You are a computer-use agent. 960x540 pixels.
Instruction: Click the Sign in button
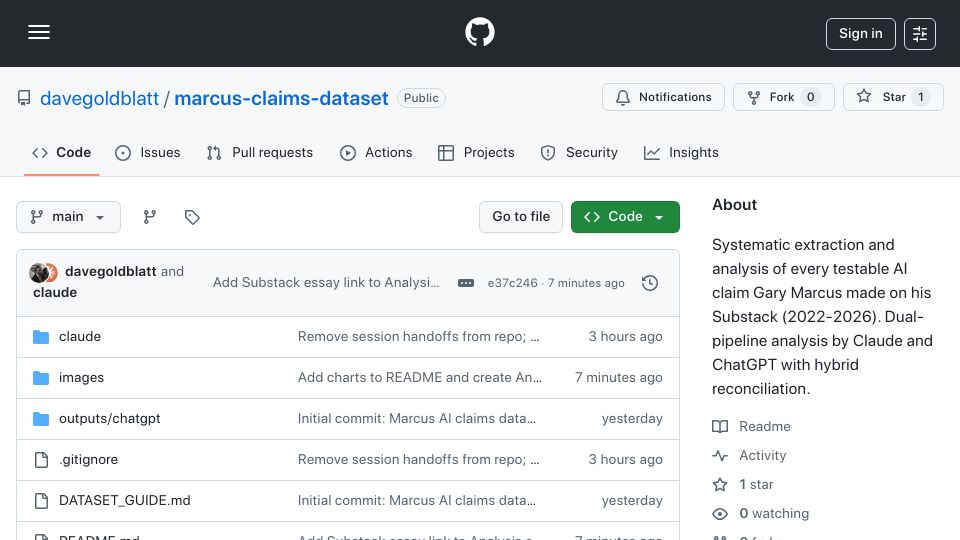(860, 34)
